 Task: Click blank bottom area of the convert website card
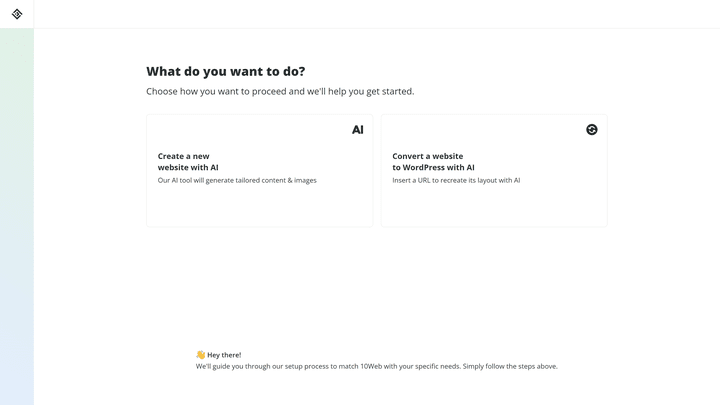(494, 208)
